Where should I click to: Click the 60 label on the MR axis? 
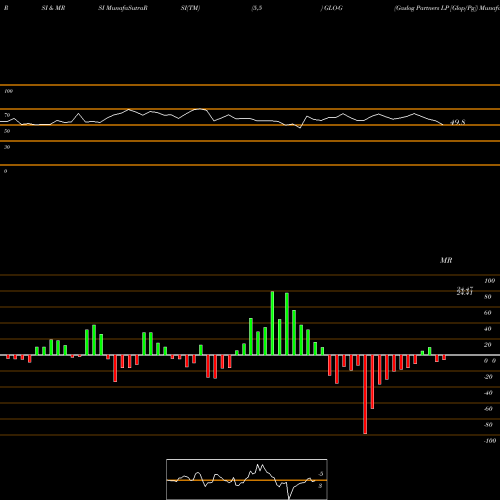(x=488, y=313)
